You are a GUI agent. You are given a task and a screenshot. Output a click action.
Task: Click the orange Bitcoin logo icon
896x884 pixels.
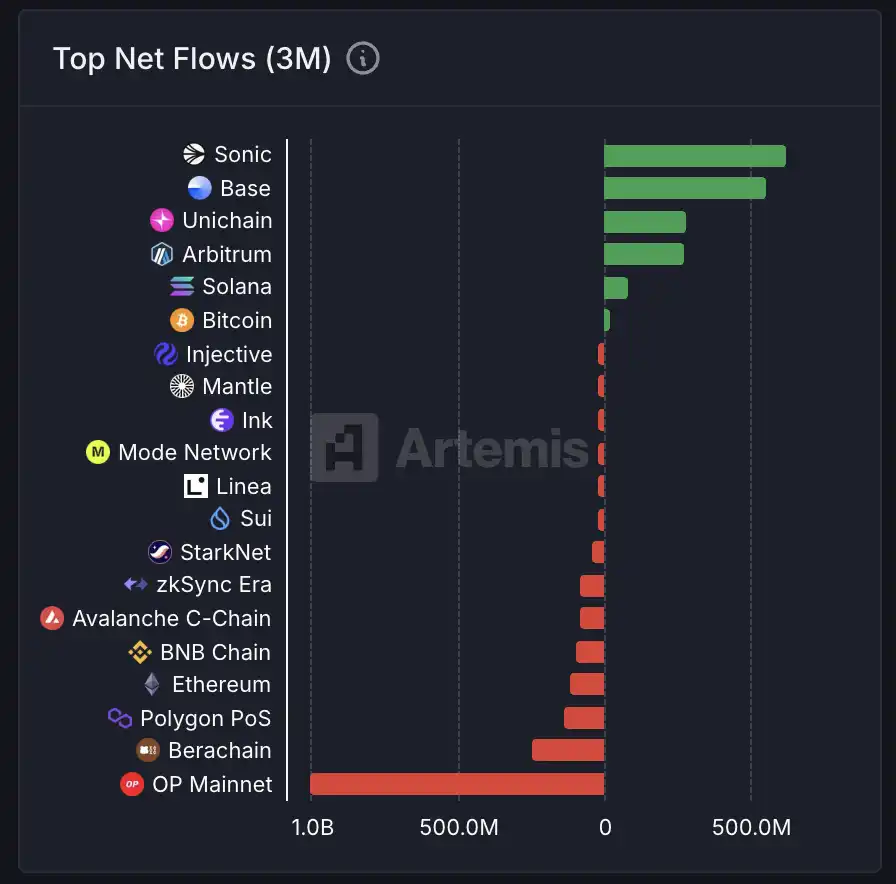click(182, 320)
